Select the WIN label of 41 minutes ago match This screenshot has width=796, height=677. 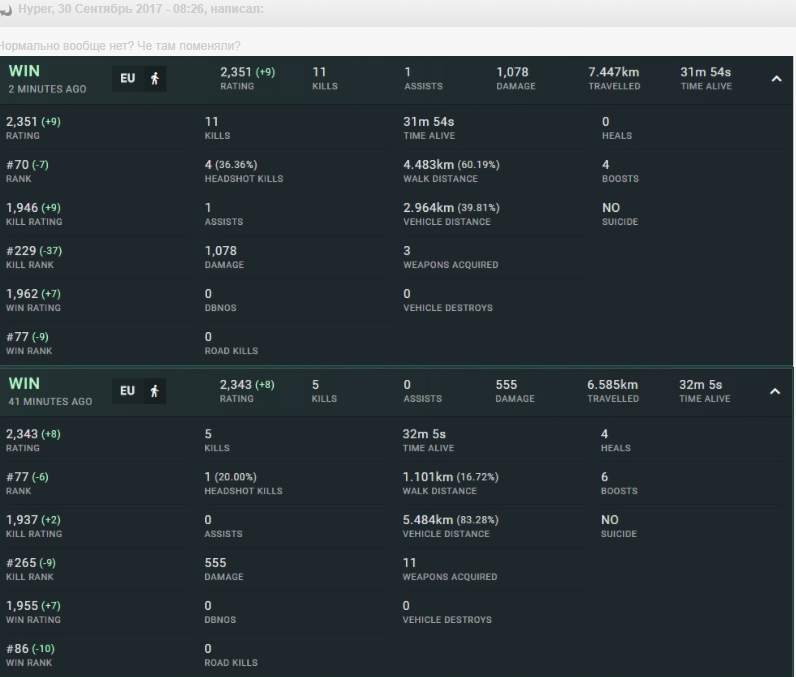pos(24,384)
